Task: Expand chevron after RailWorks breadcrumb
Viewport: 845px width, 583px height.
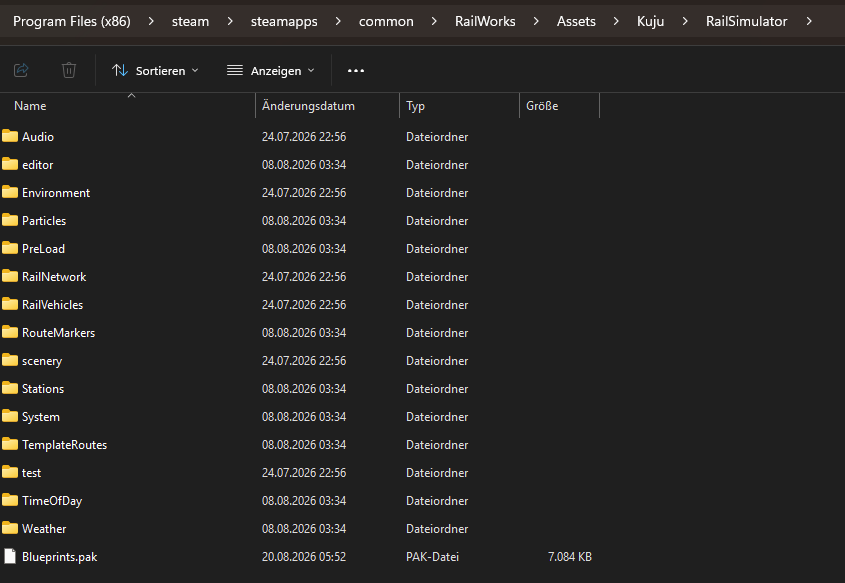Action: [x=536, y=21]
